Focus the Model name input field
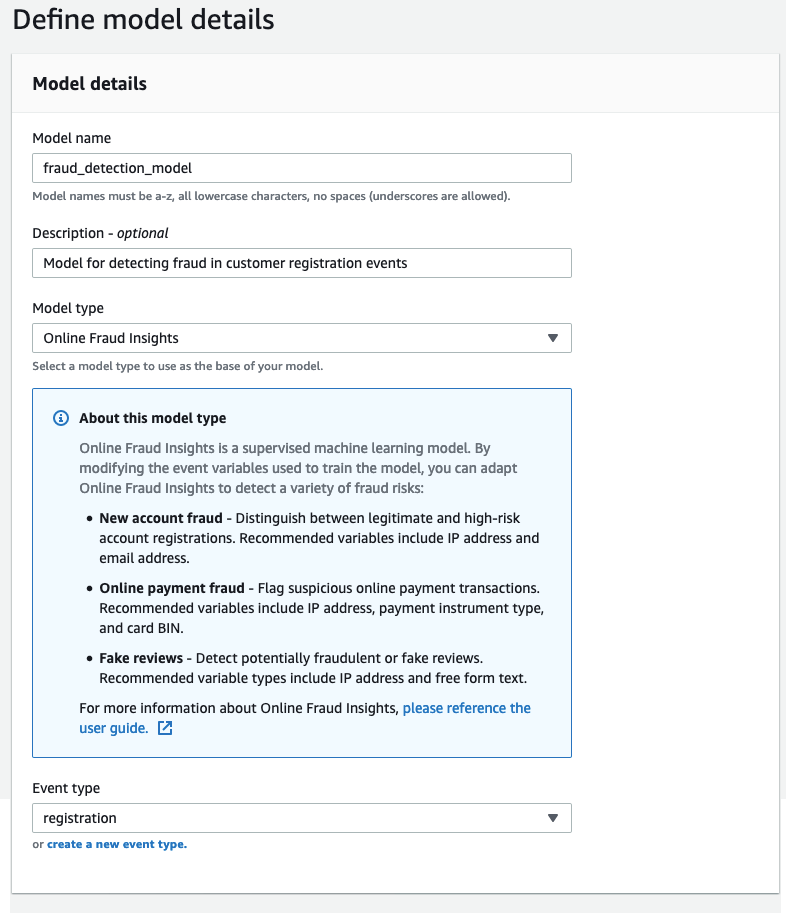The width and height of the screenshot is (786, 913). (x=301, y=168)
